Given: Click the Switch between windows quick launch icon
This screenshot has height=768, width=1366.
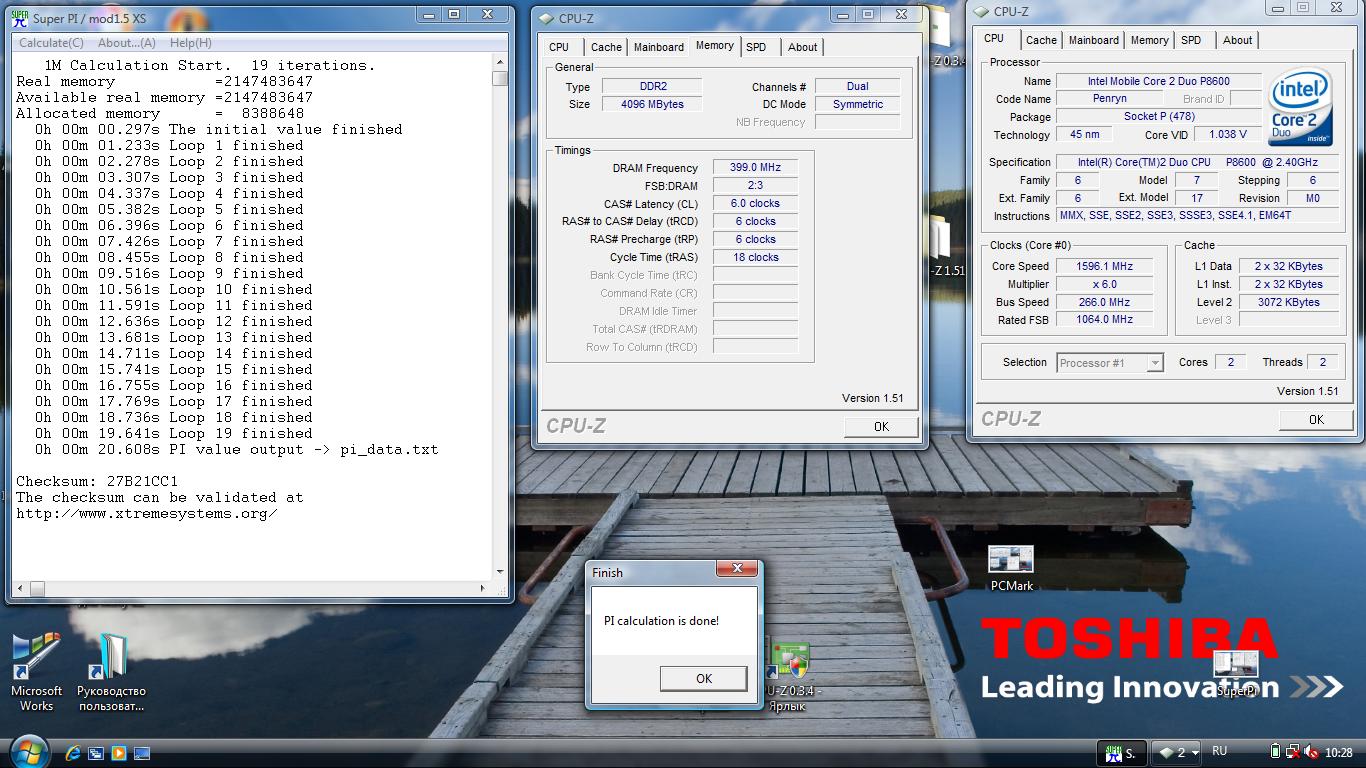Looking at the screenshot, I should (96, 752).
